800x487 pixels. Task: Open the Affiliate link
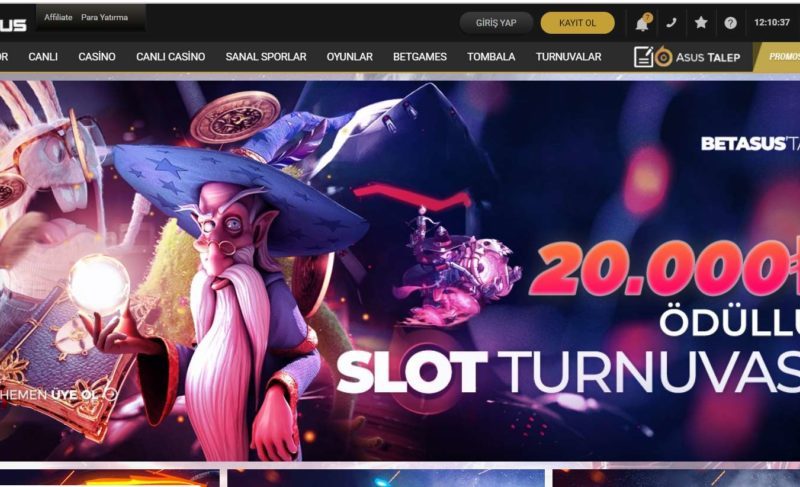point(58,17)
